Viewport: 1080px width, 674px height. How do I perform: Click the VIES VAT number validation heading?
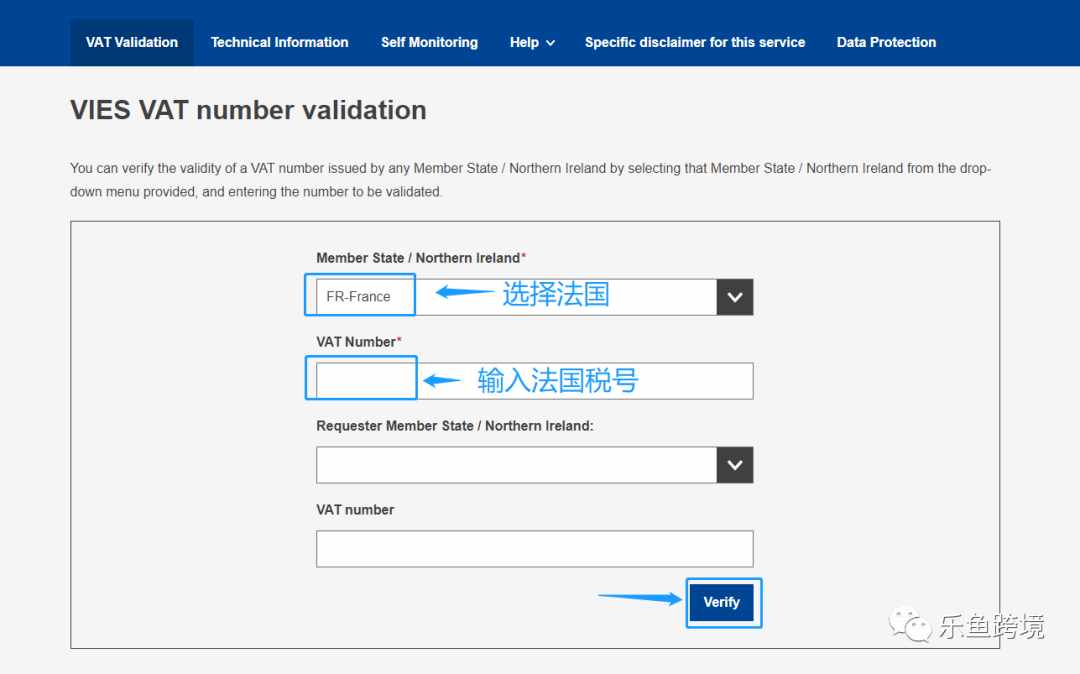(x=248, y=110)
